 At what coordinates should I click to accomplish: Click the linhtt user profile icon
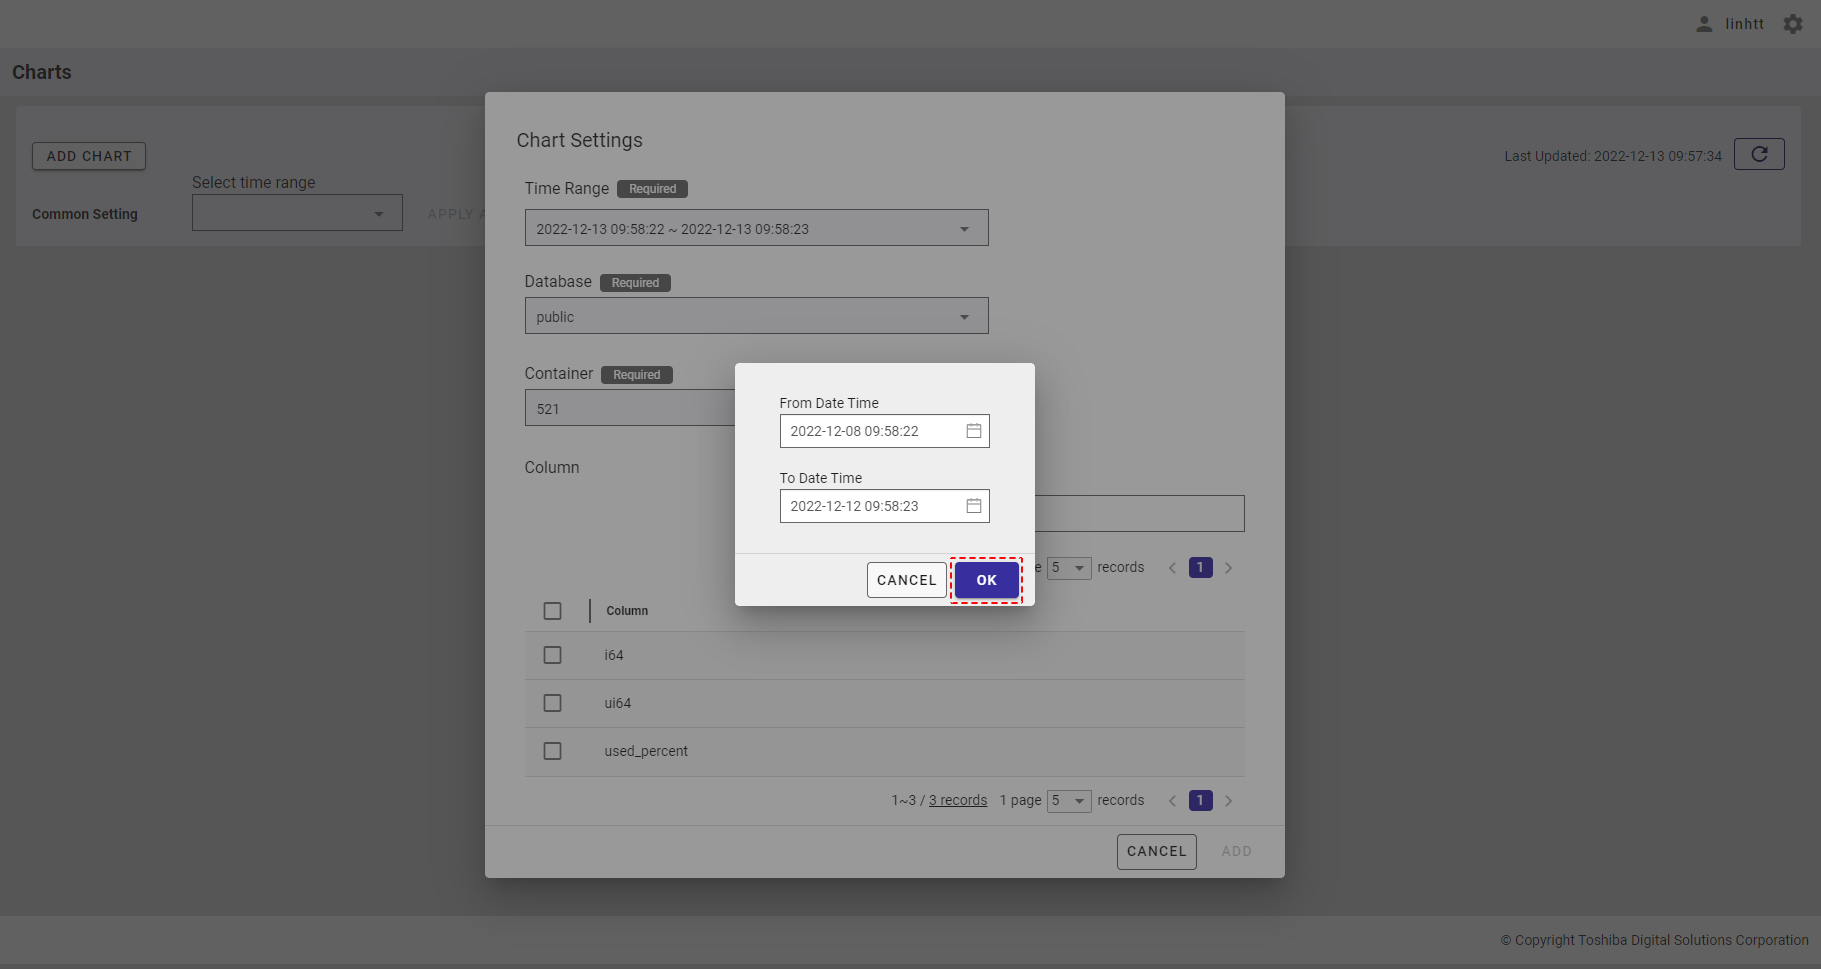[1704, 24]
